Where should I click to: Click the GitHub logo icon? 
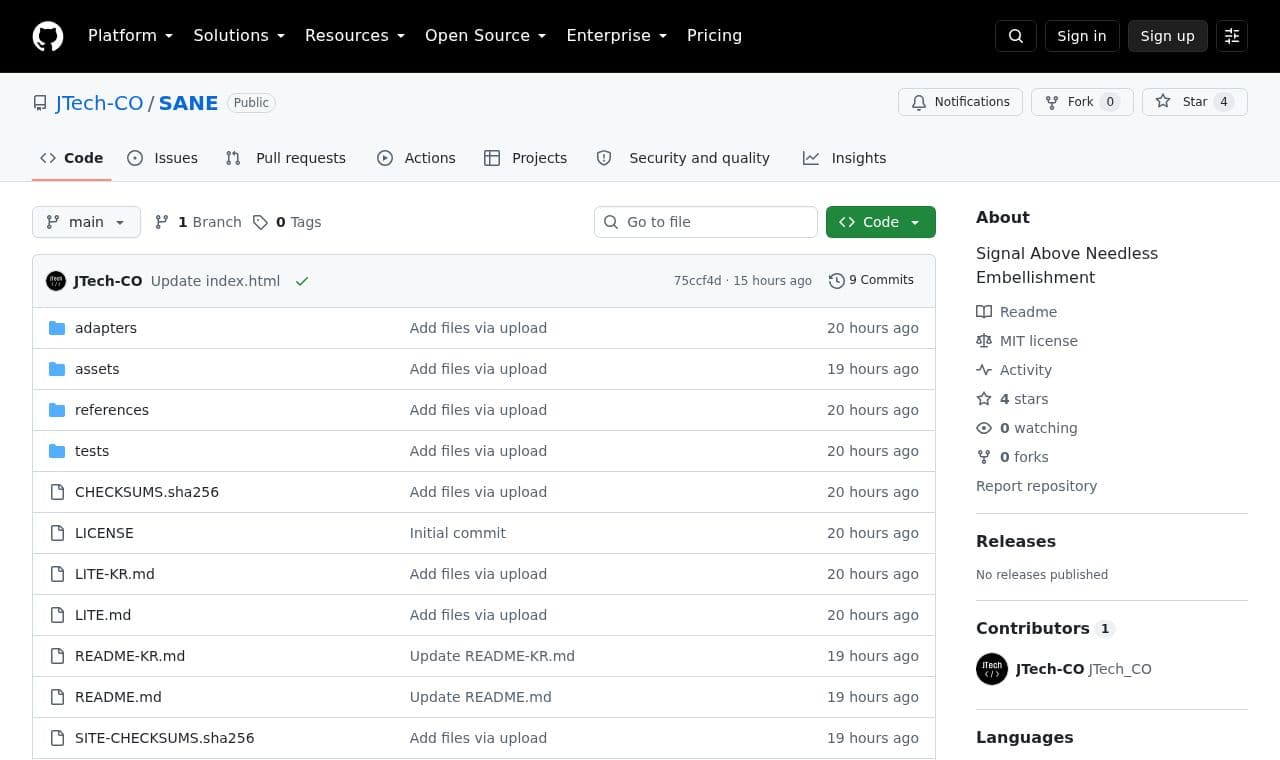pyautogui.click(x=48, y=36)
